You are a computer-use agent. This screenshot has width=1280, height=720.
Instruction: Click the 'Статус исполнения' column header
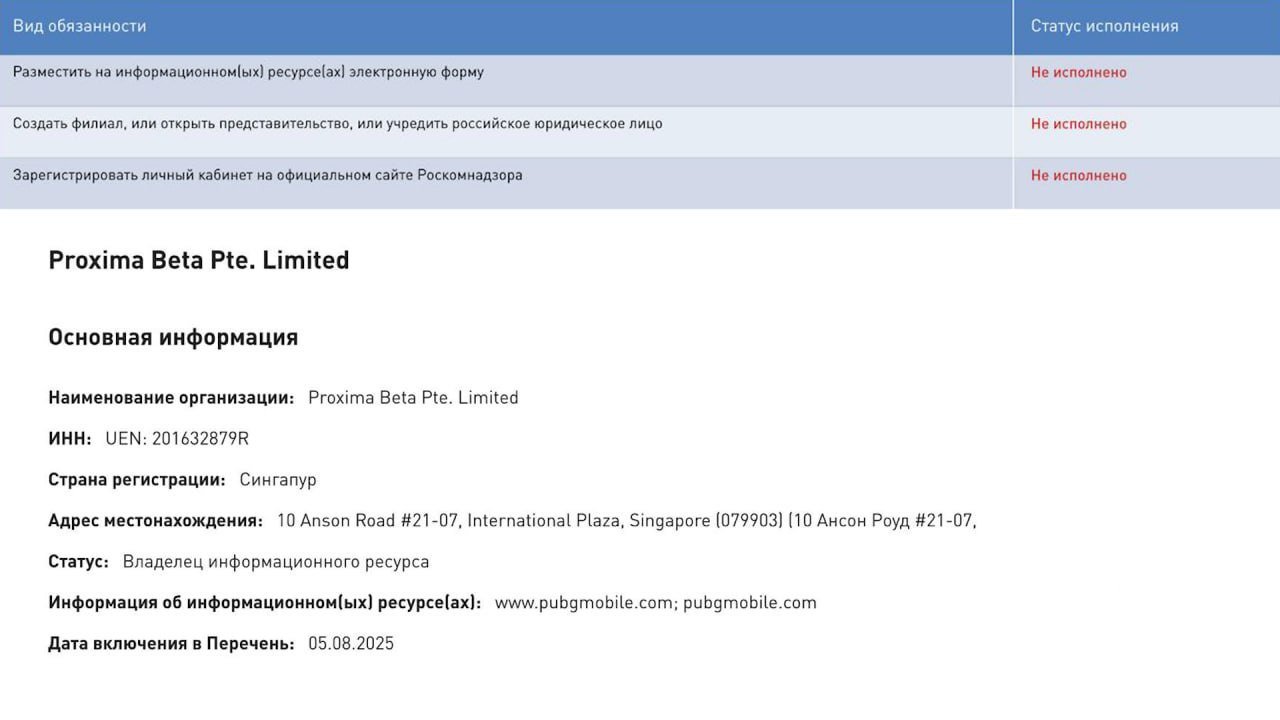point(1104,26)
